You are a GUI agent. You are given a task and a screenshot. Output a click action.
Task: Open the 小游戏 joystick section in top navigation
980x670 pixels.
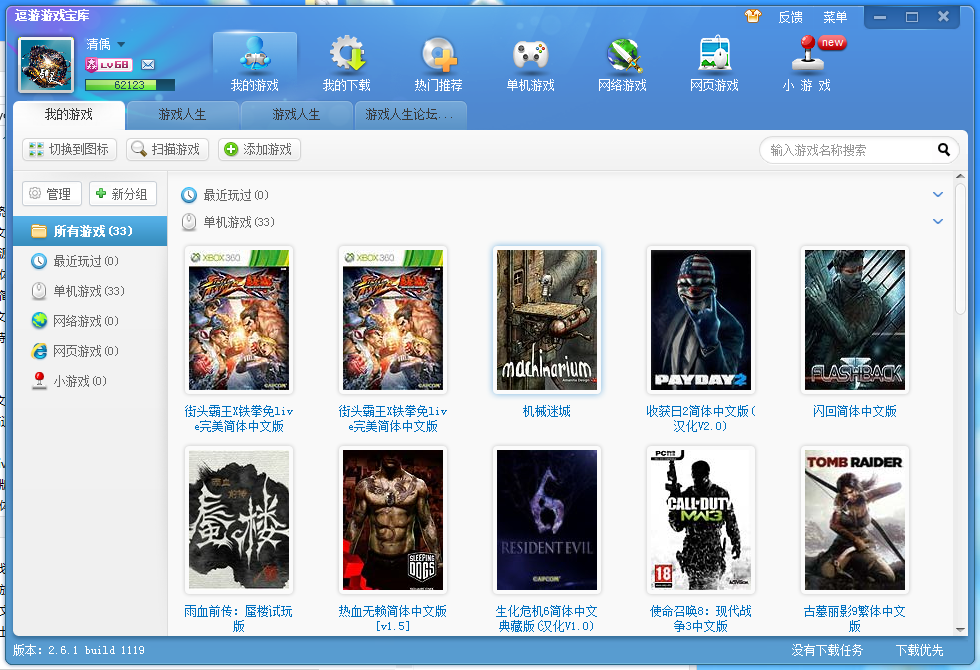[x=806, y=64]
